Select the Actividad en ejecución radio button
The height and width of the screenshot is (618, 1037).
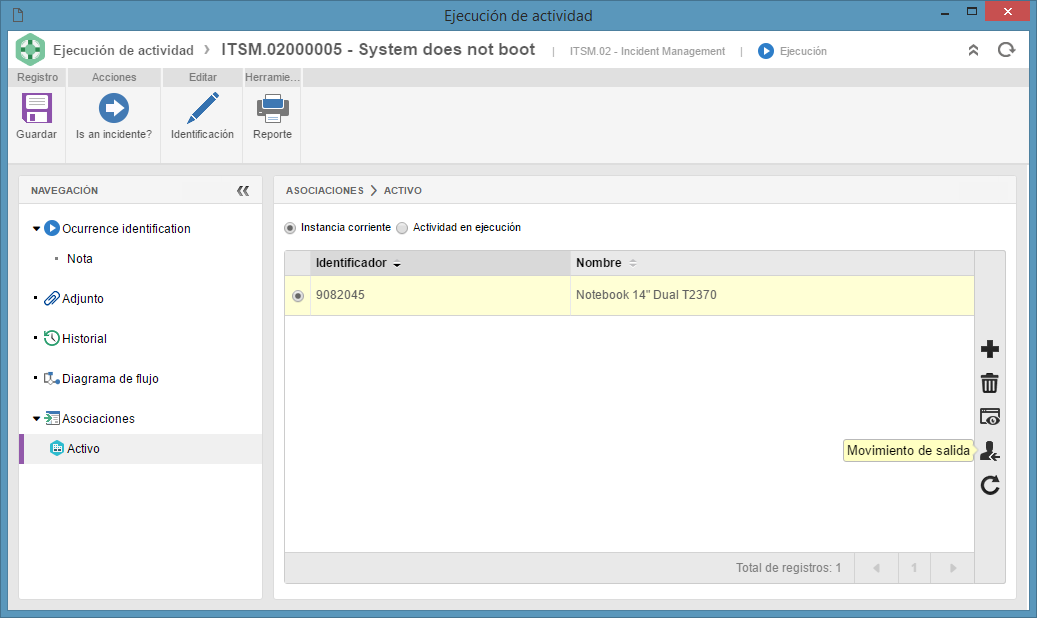pos(402,228)
